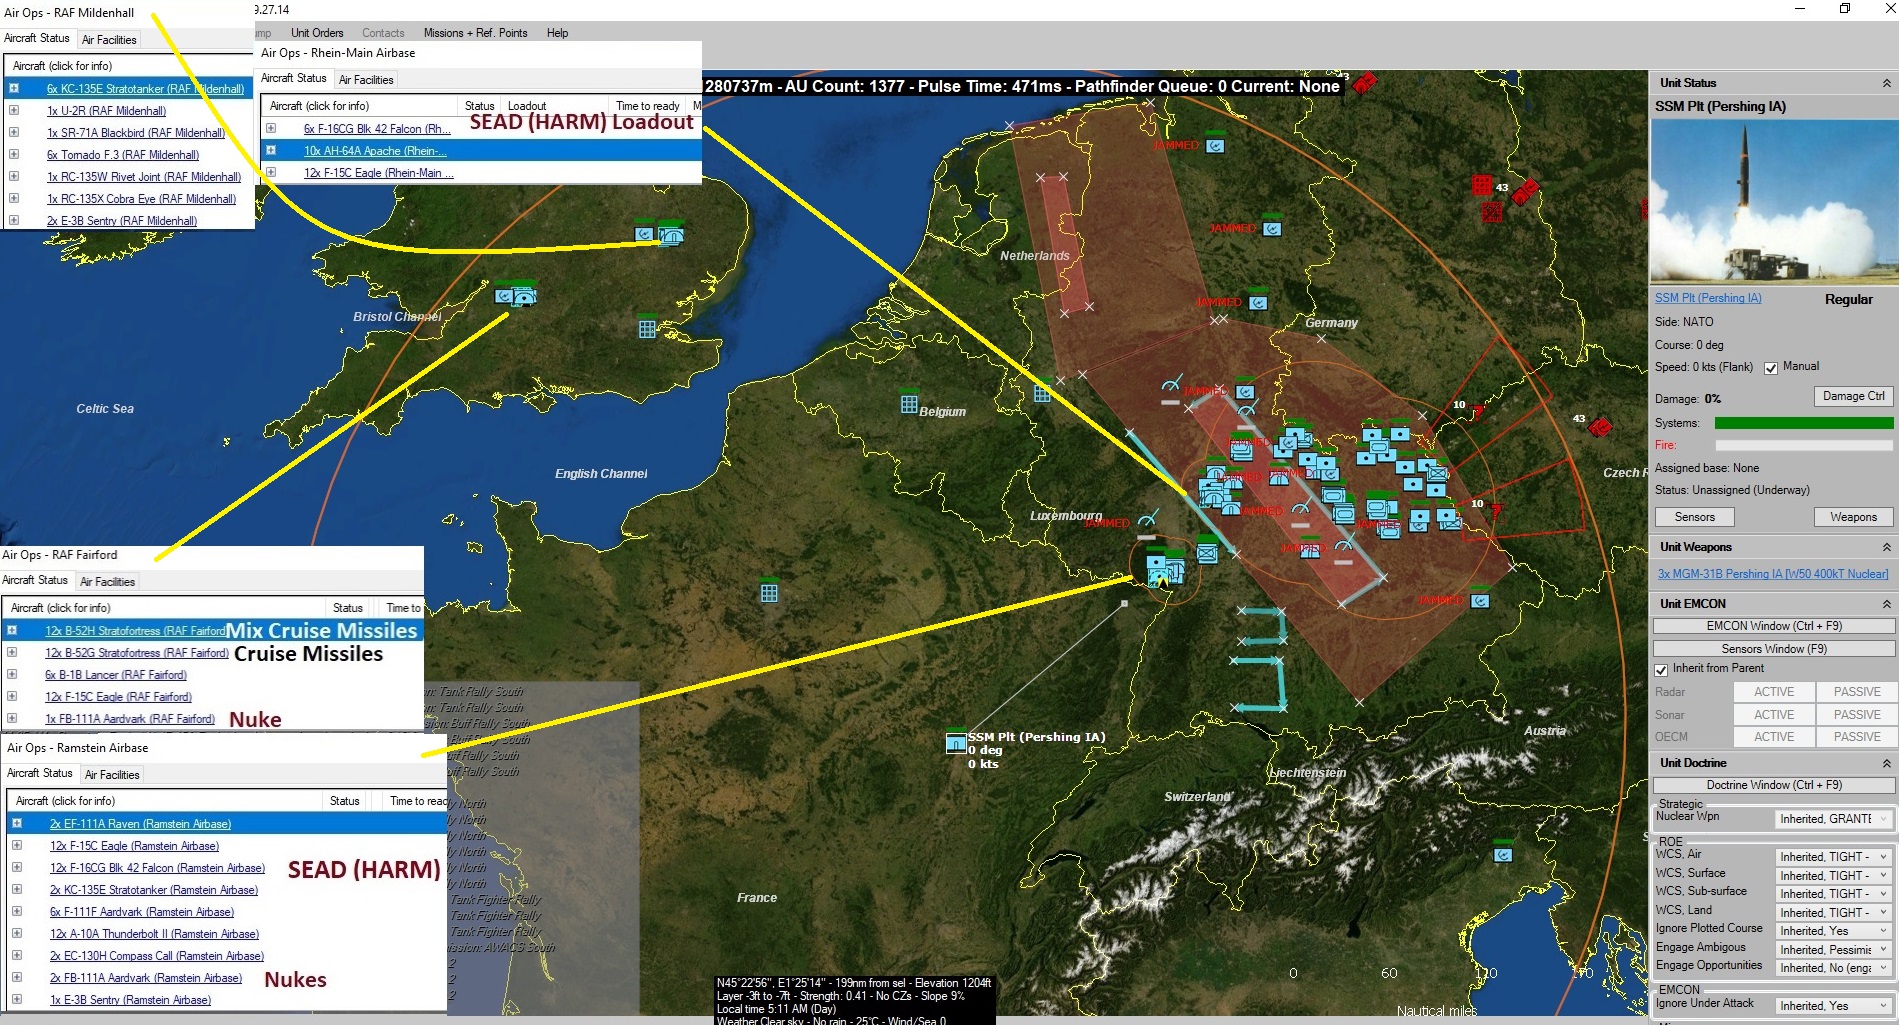Select the radar unit icon in northern Italy

click(x=1503, y=855)
